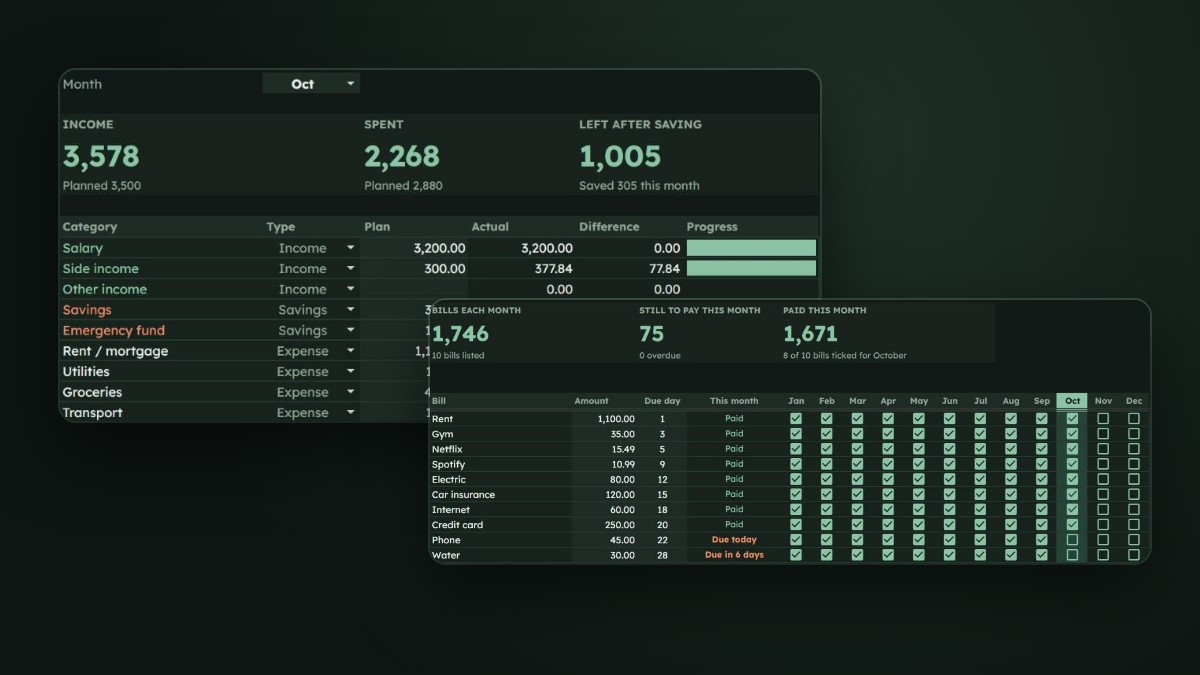This screenshot has width=1200, height=675.
Task: Tick the Phone bill's Oct checkbox
Action: (1072, 540)
